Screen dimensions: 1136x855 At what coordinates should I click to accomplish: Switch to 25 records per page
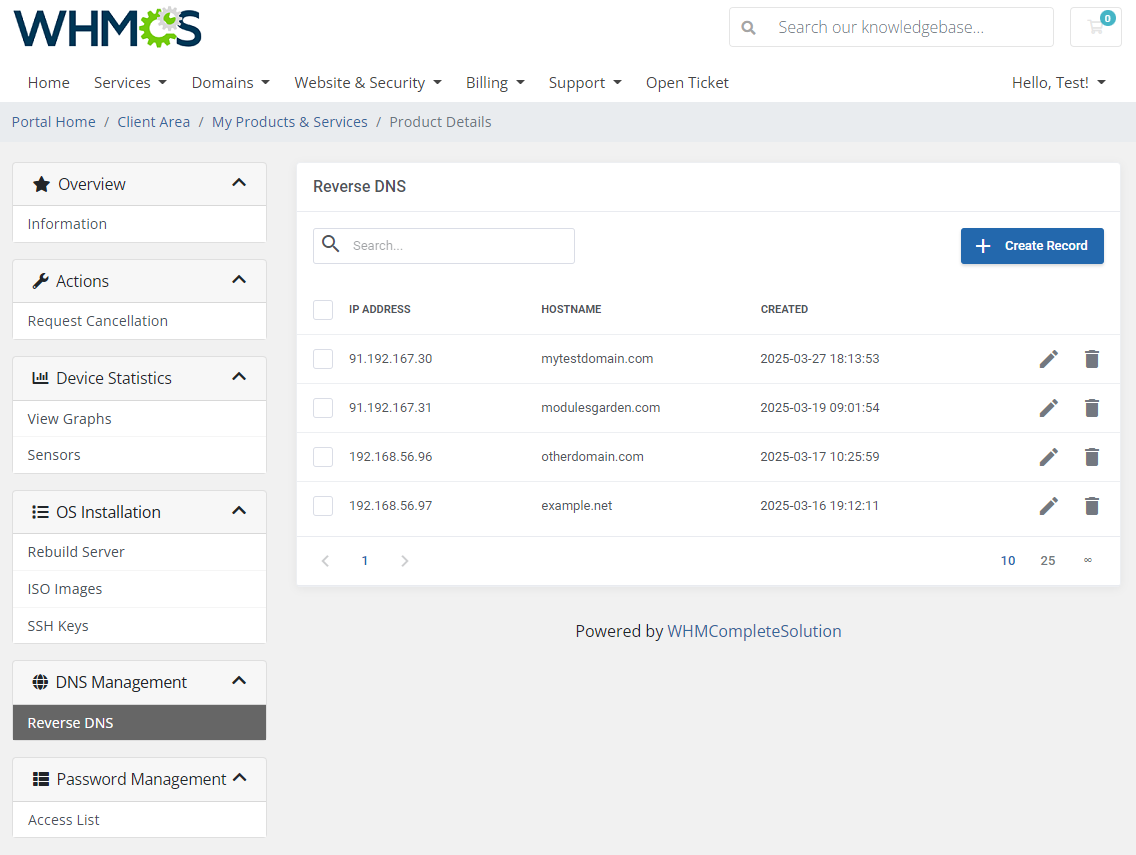[x=1048, y=560]
